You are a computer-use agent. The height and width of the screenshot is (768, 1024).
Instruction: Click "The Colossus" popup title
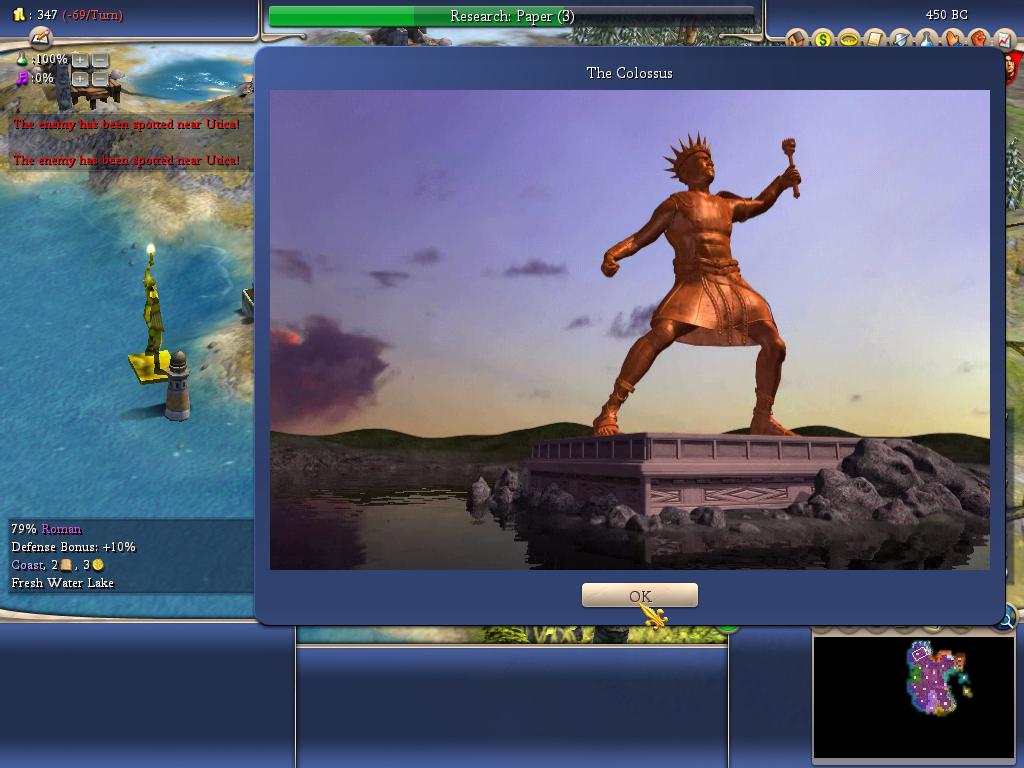[x=629, y=73]
